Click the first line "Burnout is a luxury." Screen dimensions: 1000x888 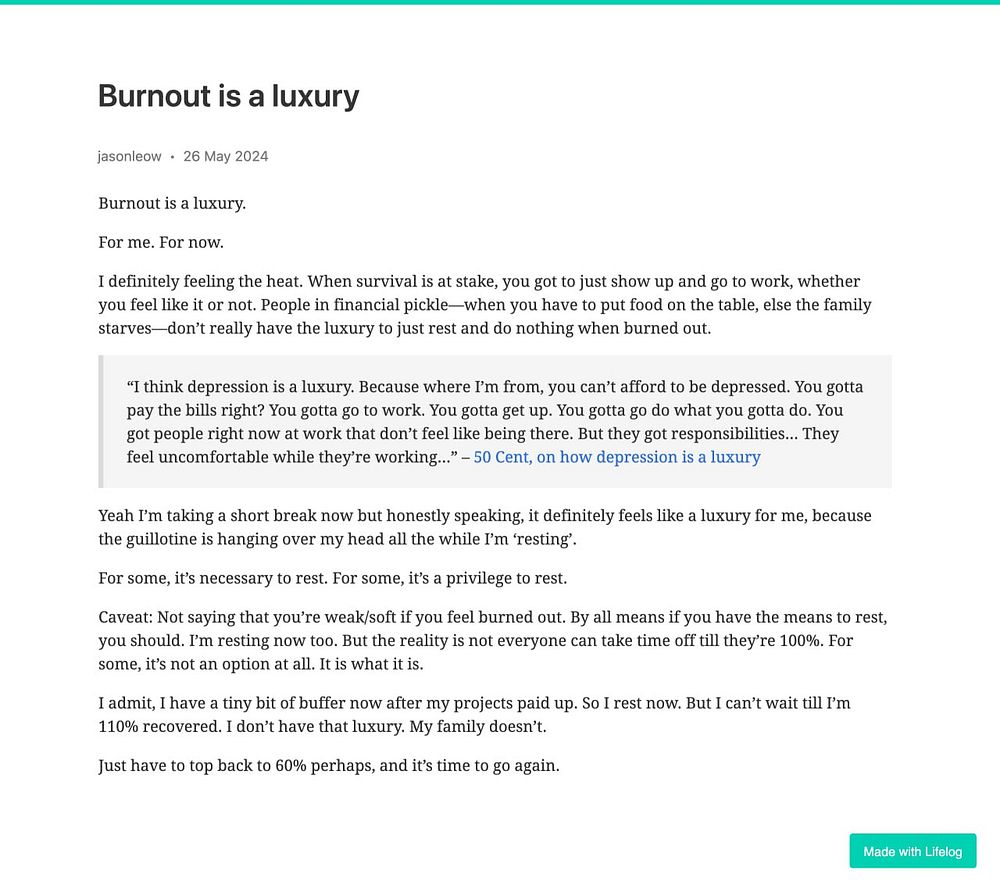(x=172, y=204)
